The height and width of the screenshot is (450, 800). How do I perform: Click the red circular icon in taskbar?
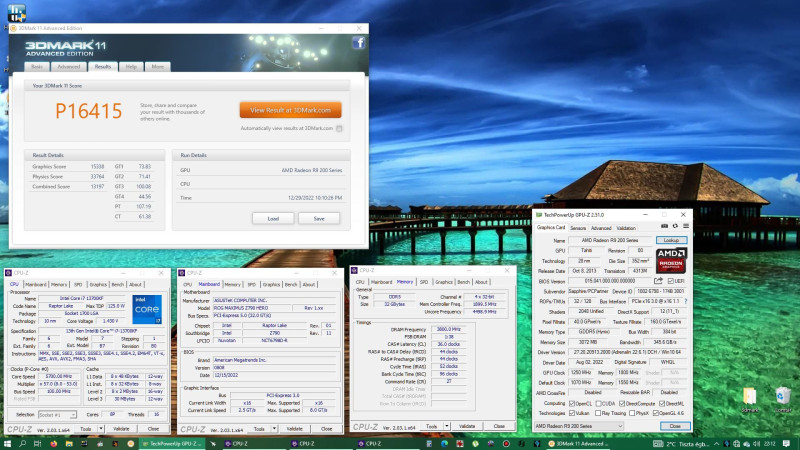pos(506,444)
